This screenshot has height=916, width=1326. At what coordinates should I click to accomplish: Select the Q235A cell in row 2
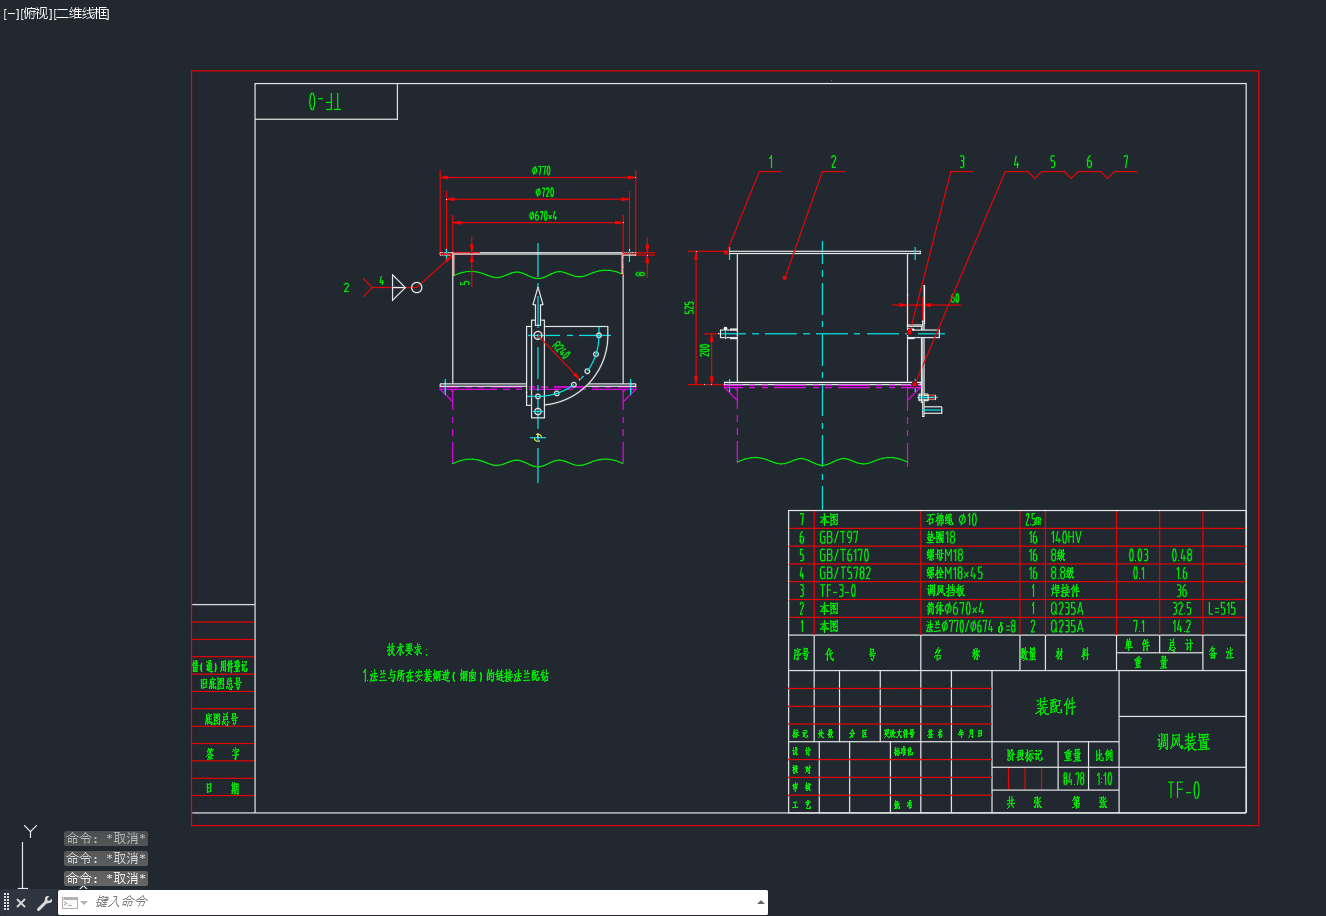[x=1067, y=608]
